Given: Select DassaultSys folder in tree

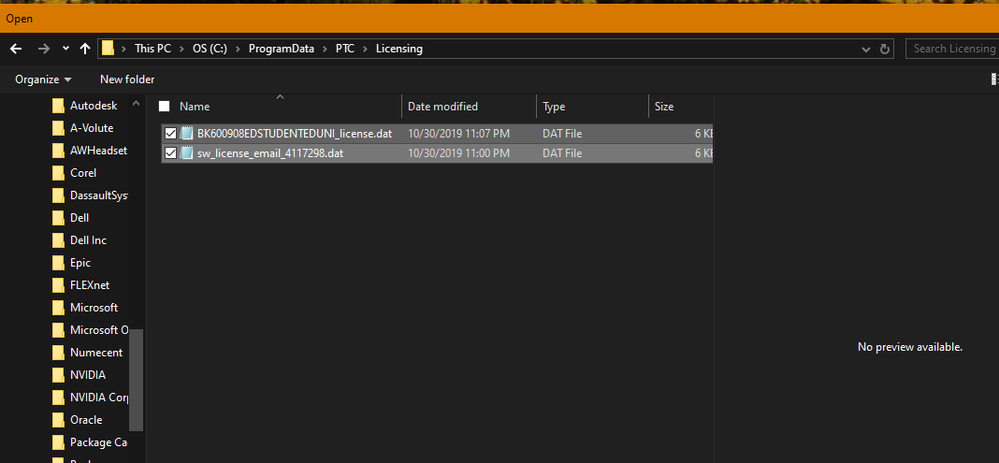Looking at the screenshot, I should (x=99, y=195).
